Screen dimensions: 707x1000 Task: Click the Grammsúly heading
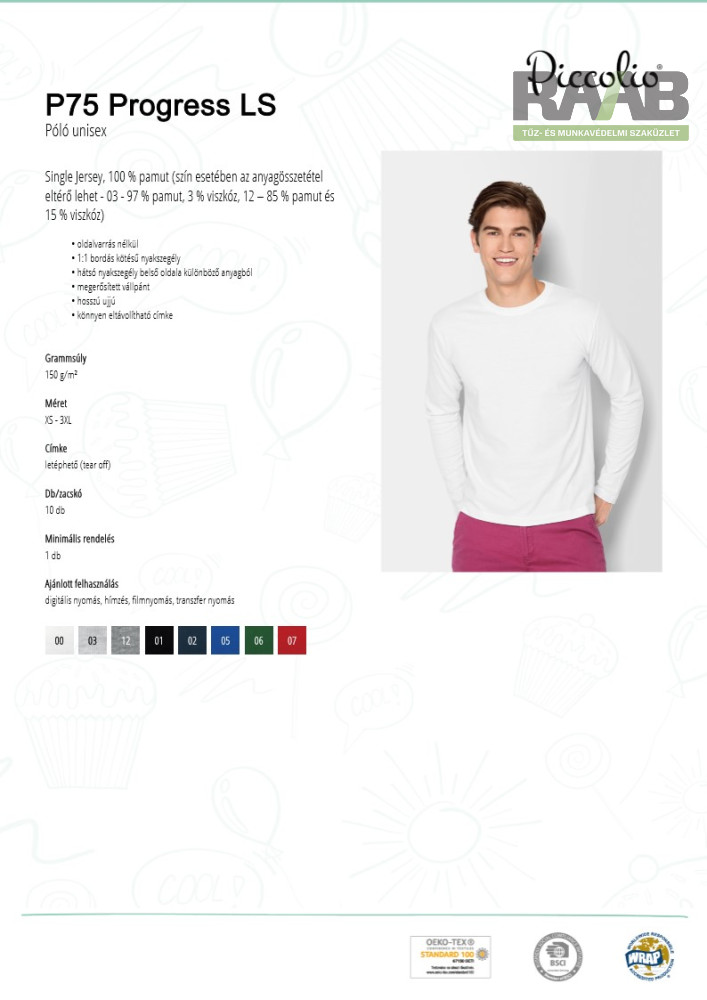point(66,358)
